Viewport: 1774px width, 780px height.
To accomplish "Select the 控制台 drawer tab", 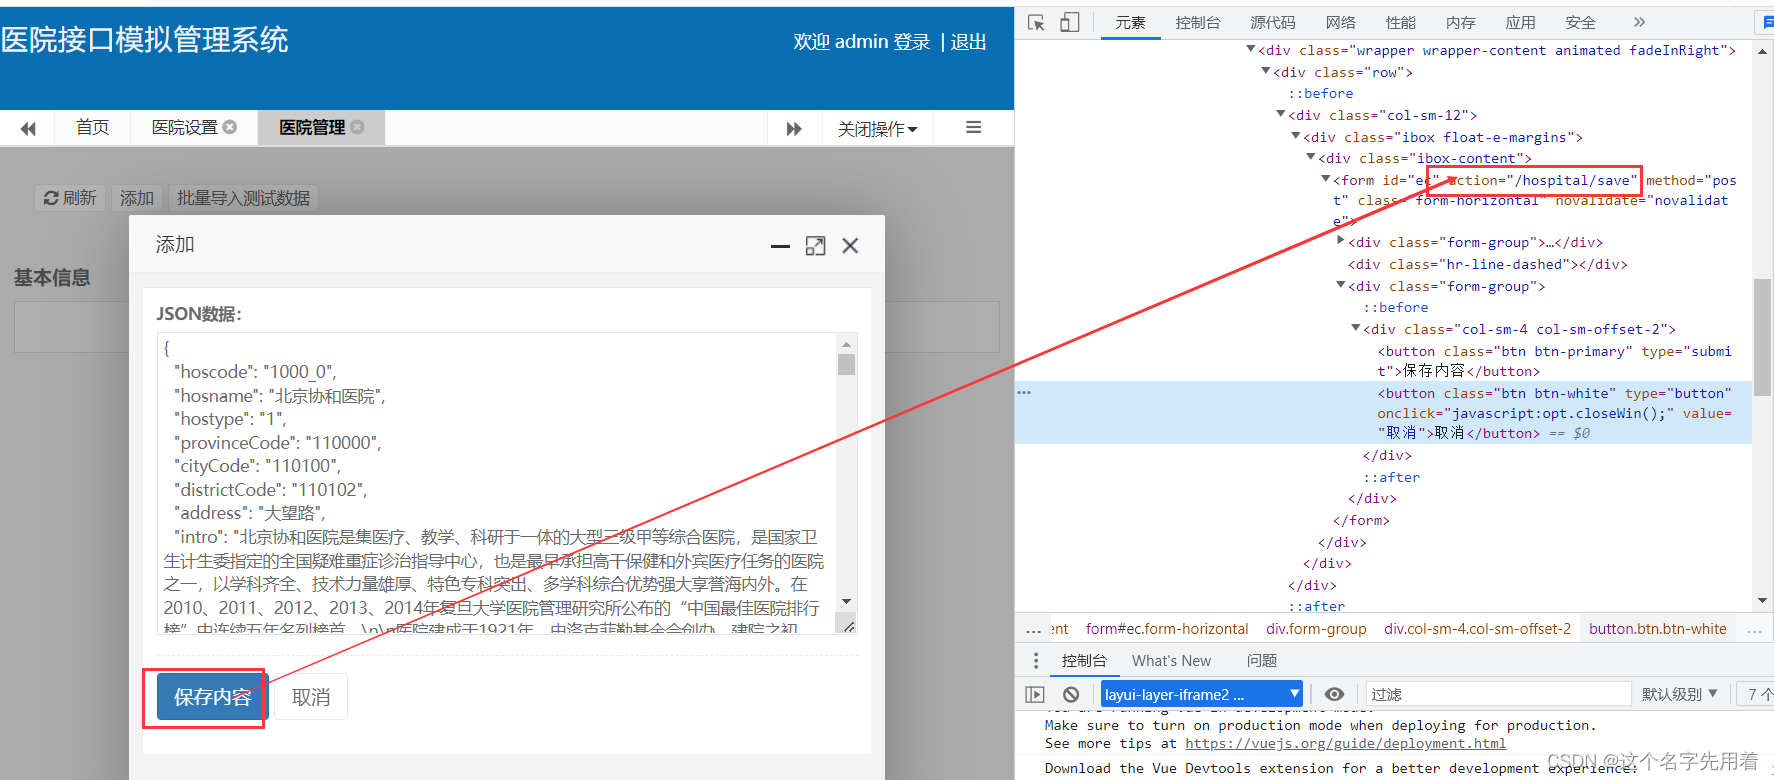I will [x=1084, y=661].
